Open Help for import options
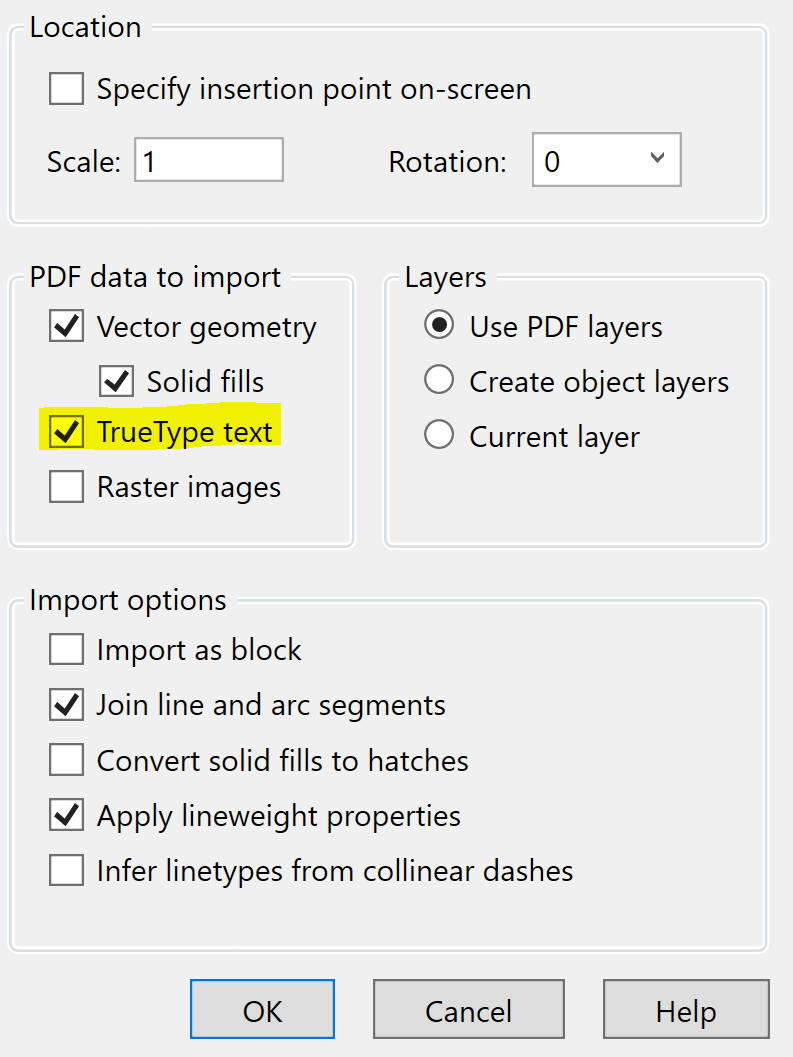This screenshot has width=793, height=1057. (686, 1009)
